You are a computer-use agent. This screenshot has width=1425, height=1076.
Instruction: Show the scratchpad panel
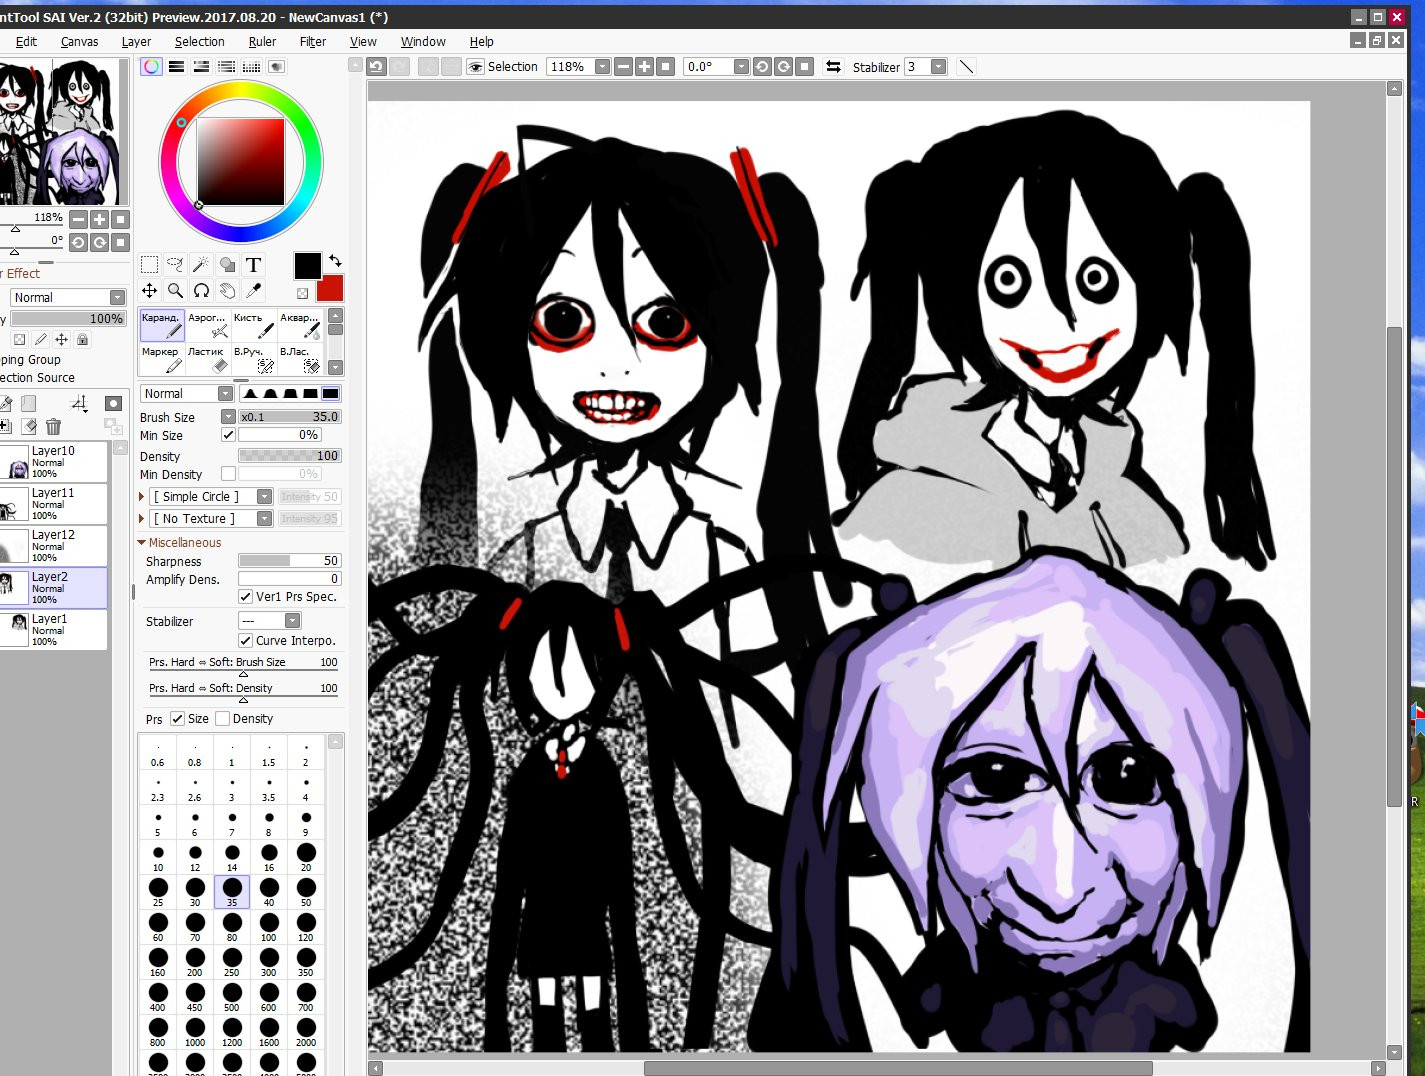click(x=276, y=66)
